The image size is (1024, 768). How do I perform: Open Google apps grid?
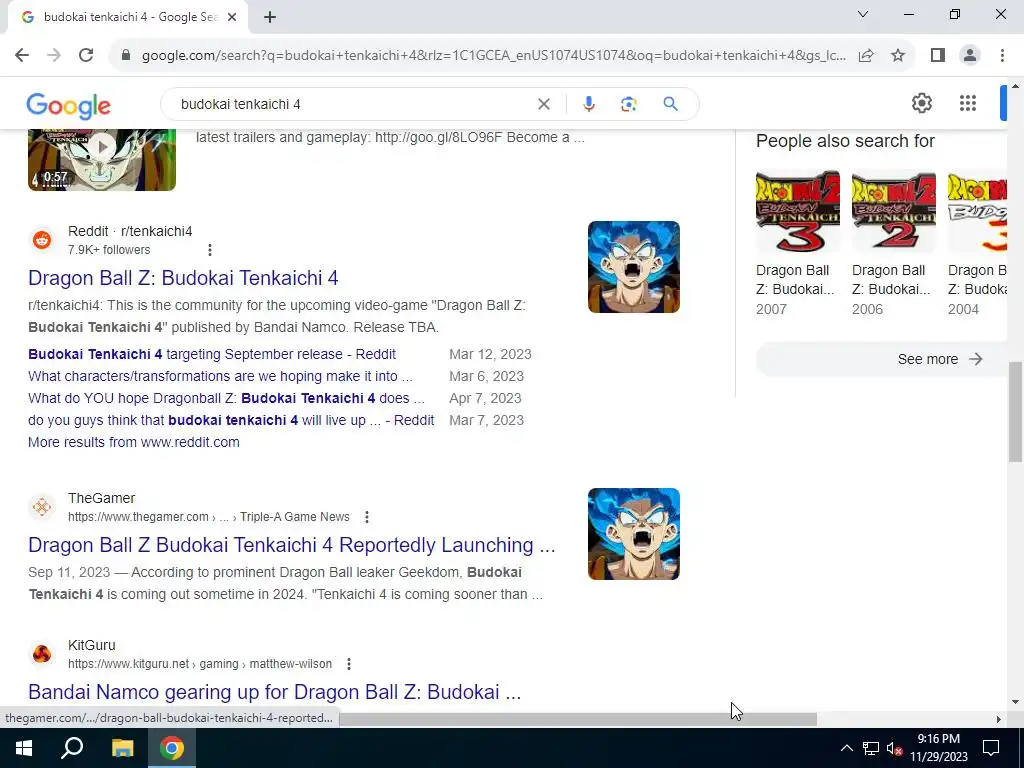[x=968, y=103]
